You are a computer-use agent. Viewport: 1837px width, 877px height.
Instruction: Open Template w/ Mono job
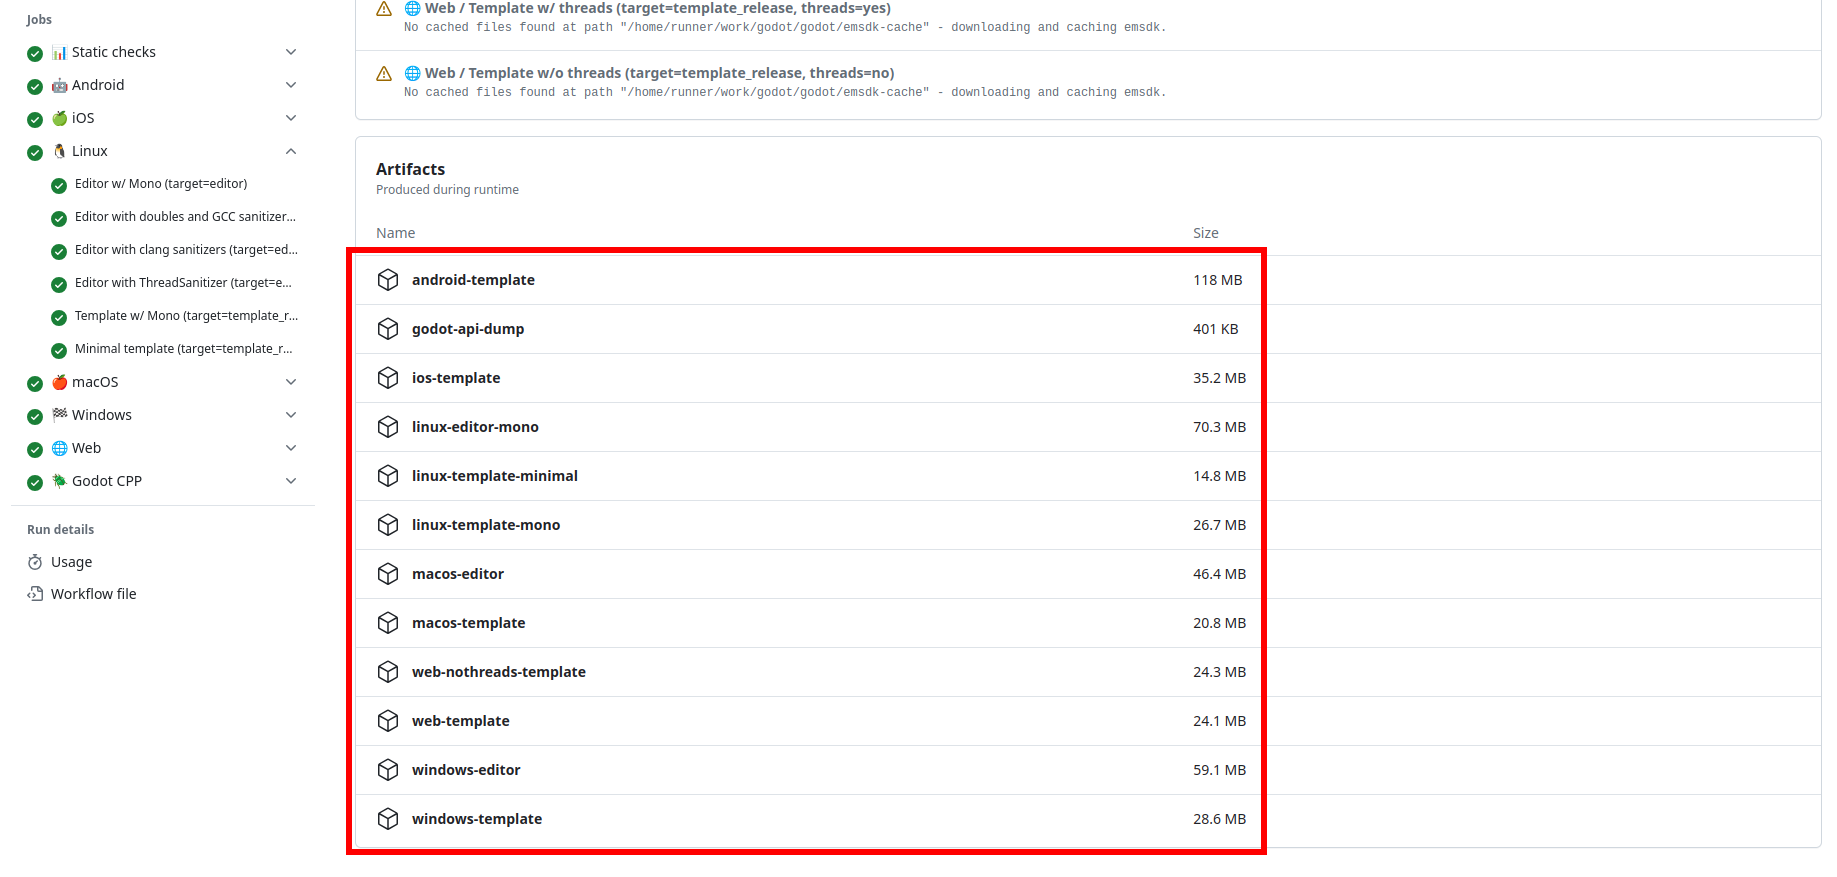pyautogui.click(x=186, y=316)
